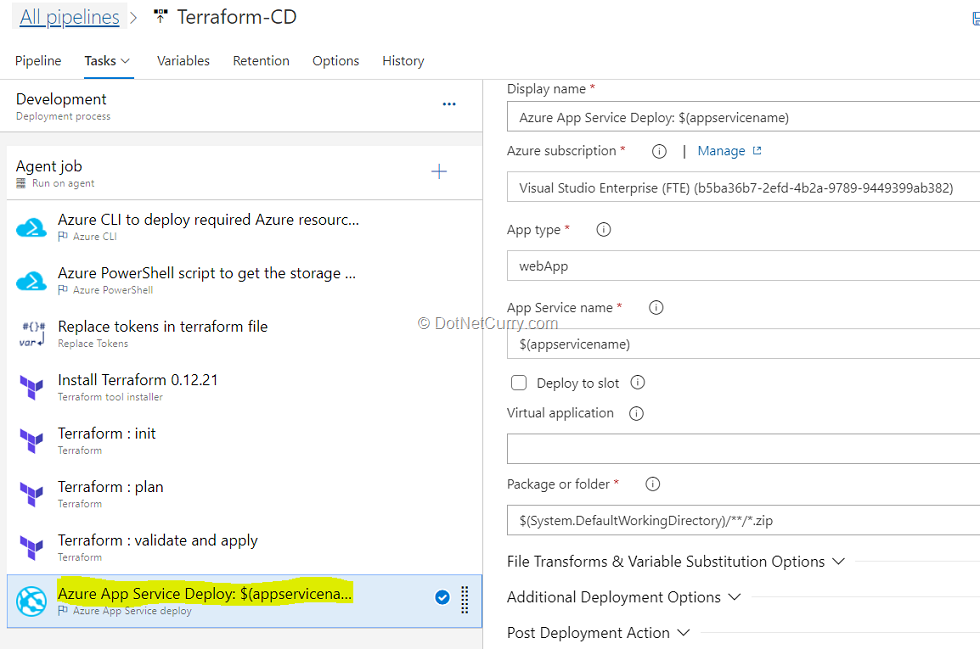Click the flag icon beside Azure PowerShell subtitle
This screenshot has width=980, height=649.
pyautogui.click(x=62, y=289)
